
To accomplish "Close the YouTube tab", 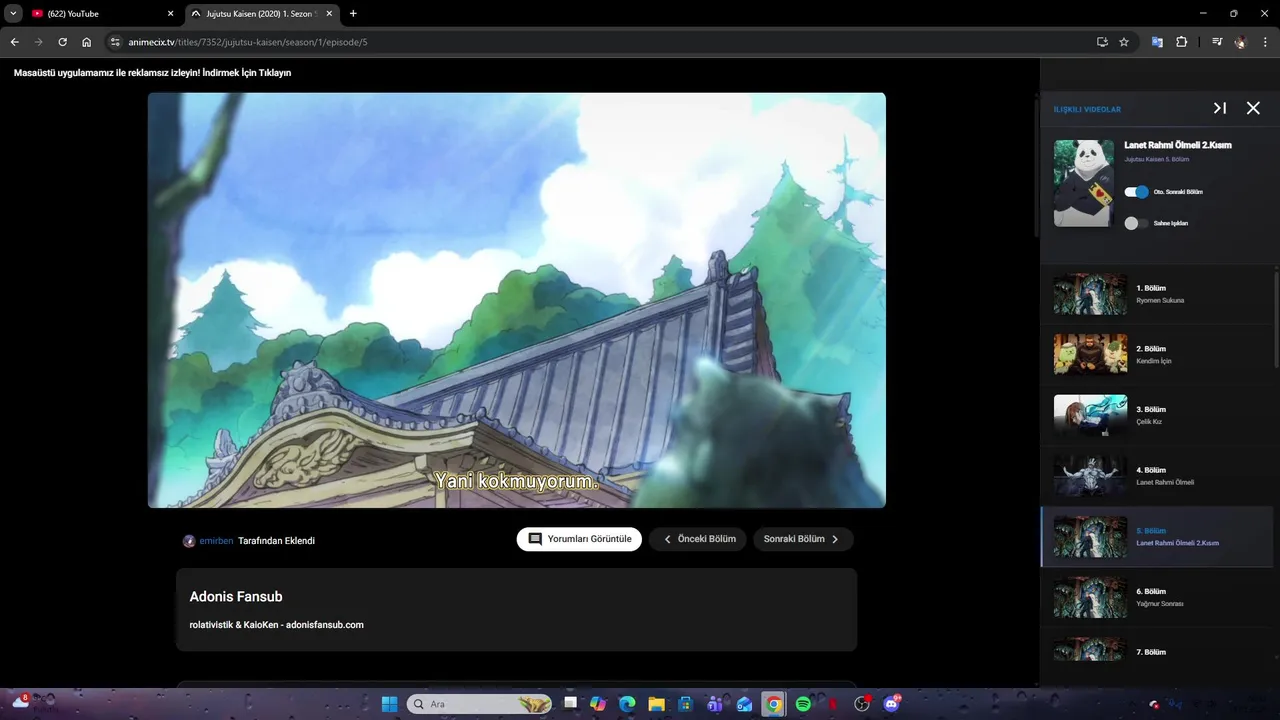I will (170, 14).
